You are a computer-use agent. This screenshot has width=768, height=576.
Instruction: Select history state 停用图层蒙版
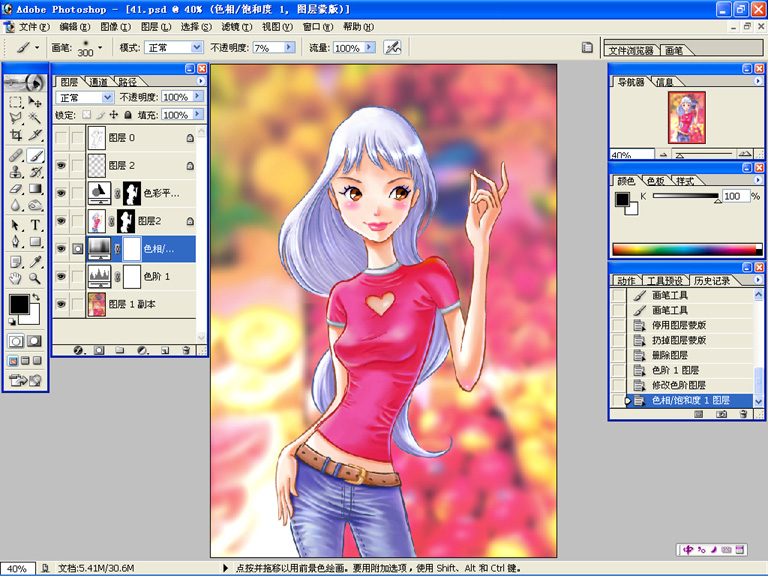(679, 325)
